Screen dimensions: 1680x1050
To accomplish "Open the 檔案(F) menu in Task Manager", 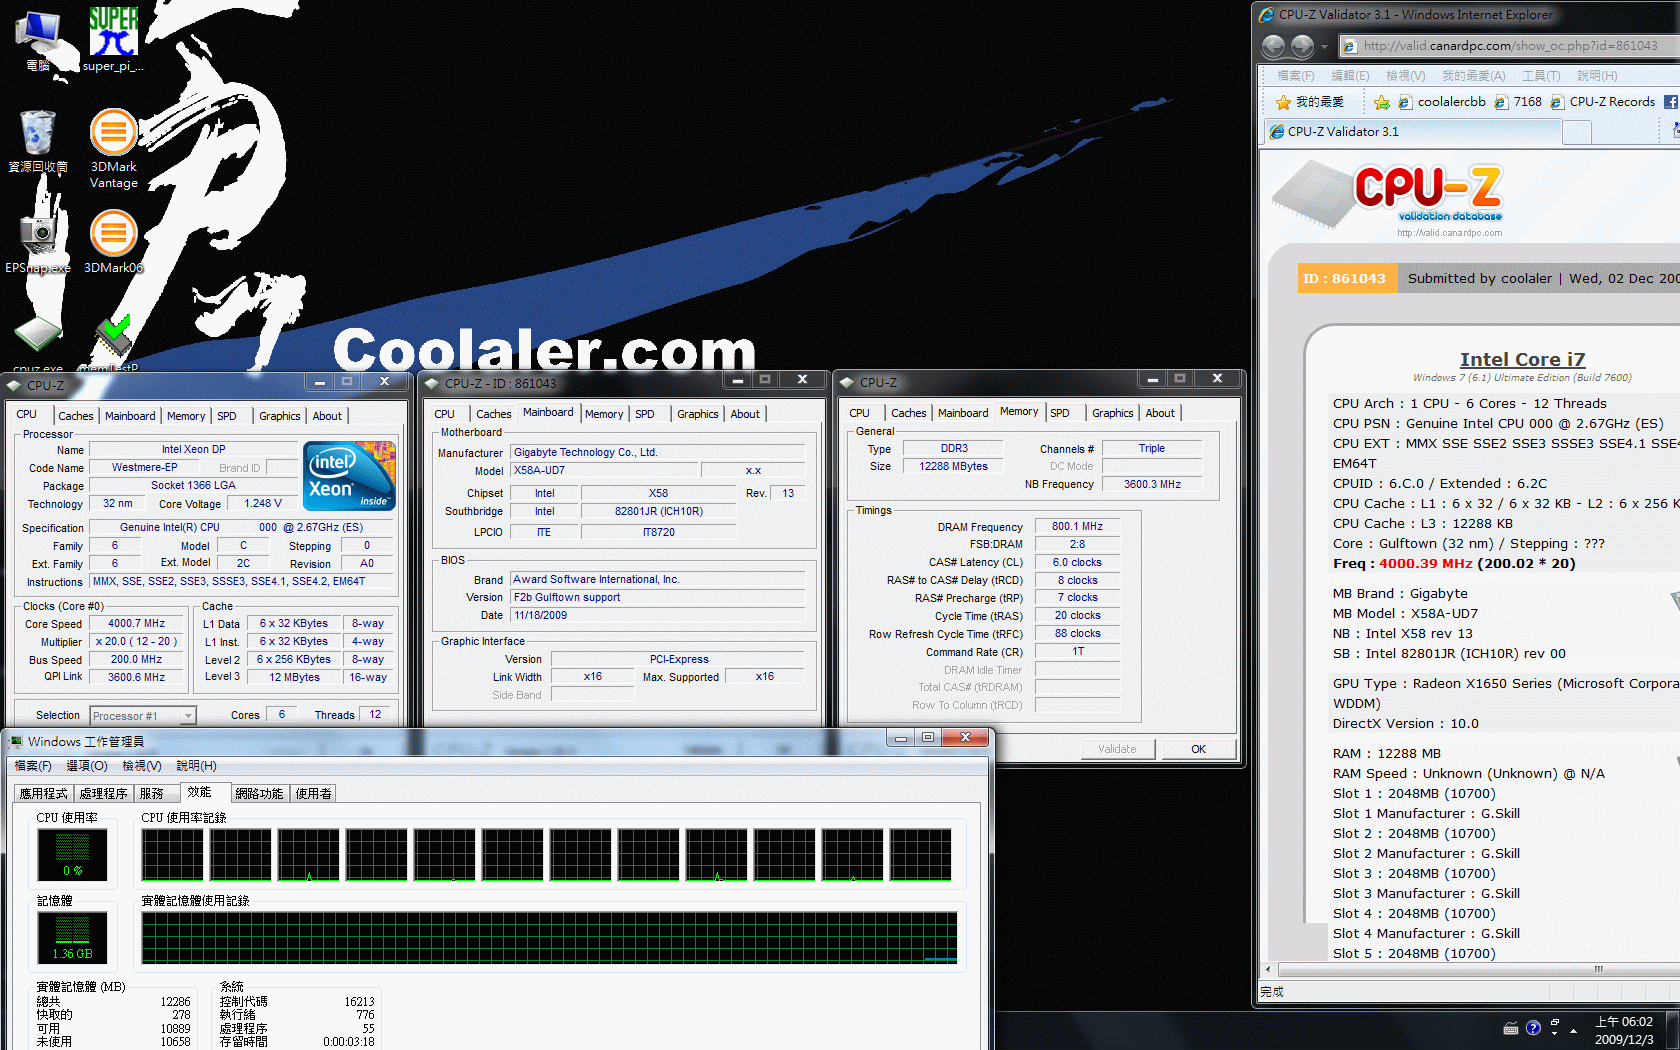I will (33, 766).
